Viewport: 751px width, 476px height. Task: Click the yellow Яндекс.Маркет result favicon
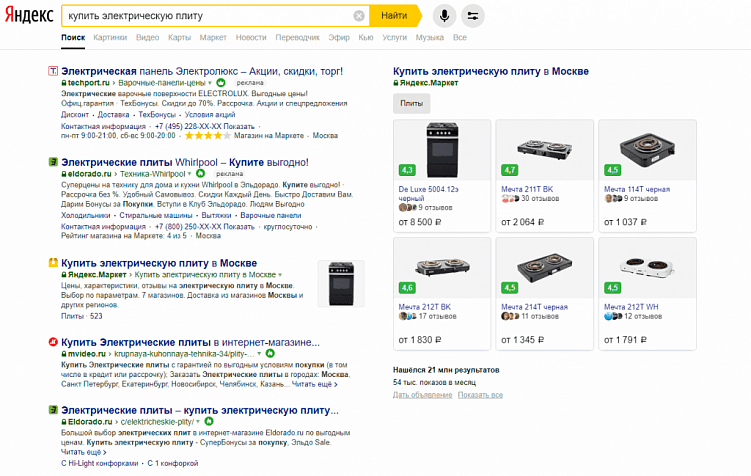tap(53, 262)
